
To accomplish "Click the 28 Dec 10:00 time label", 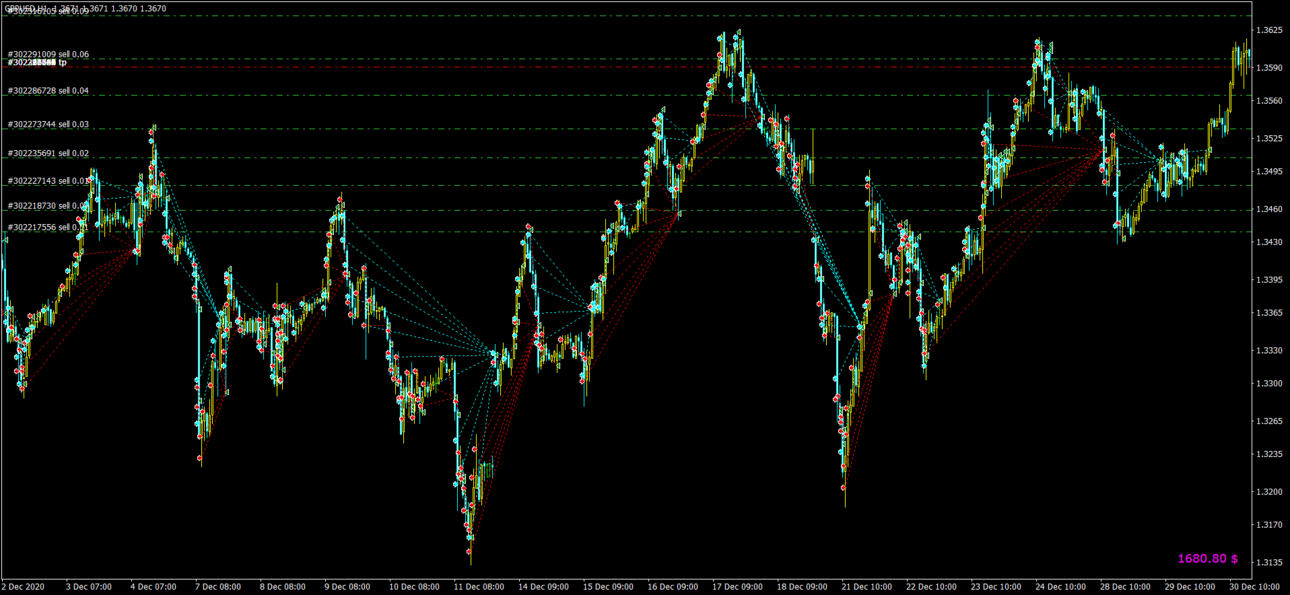I will coord(1126,587).
